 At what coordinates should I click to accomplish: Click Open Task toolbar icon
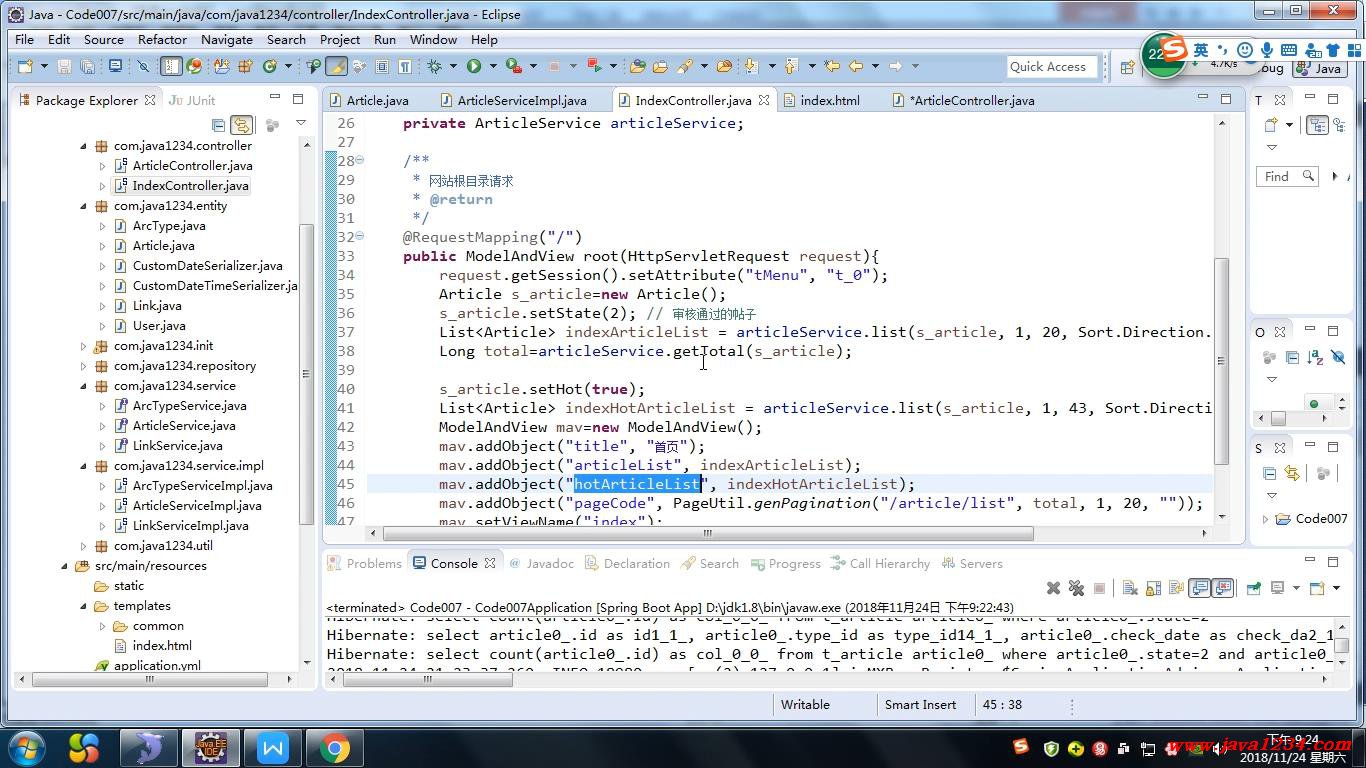tap(659, 66)
